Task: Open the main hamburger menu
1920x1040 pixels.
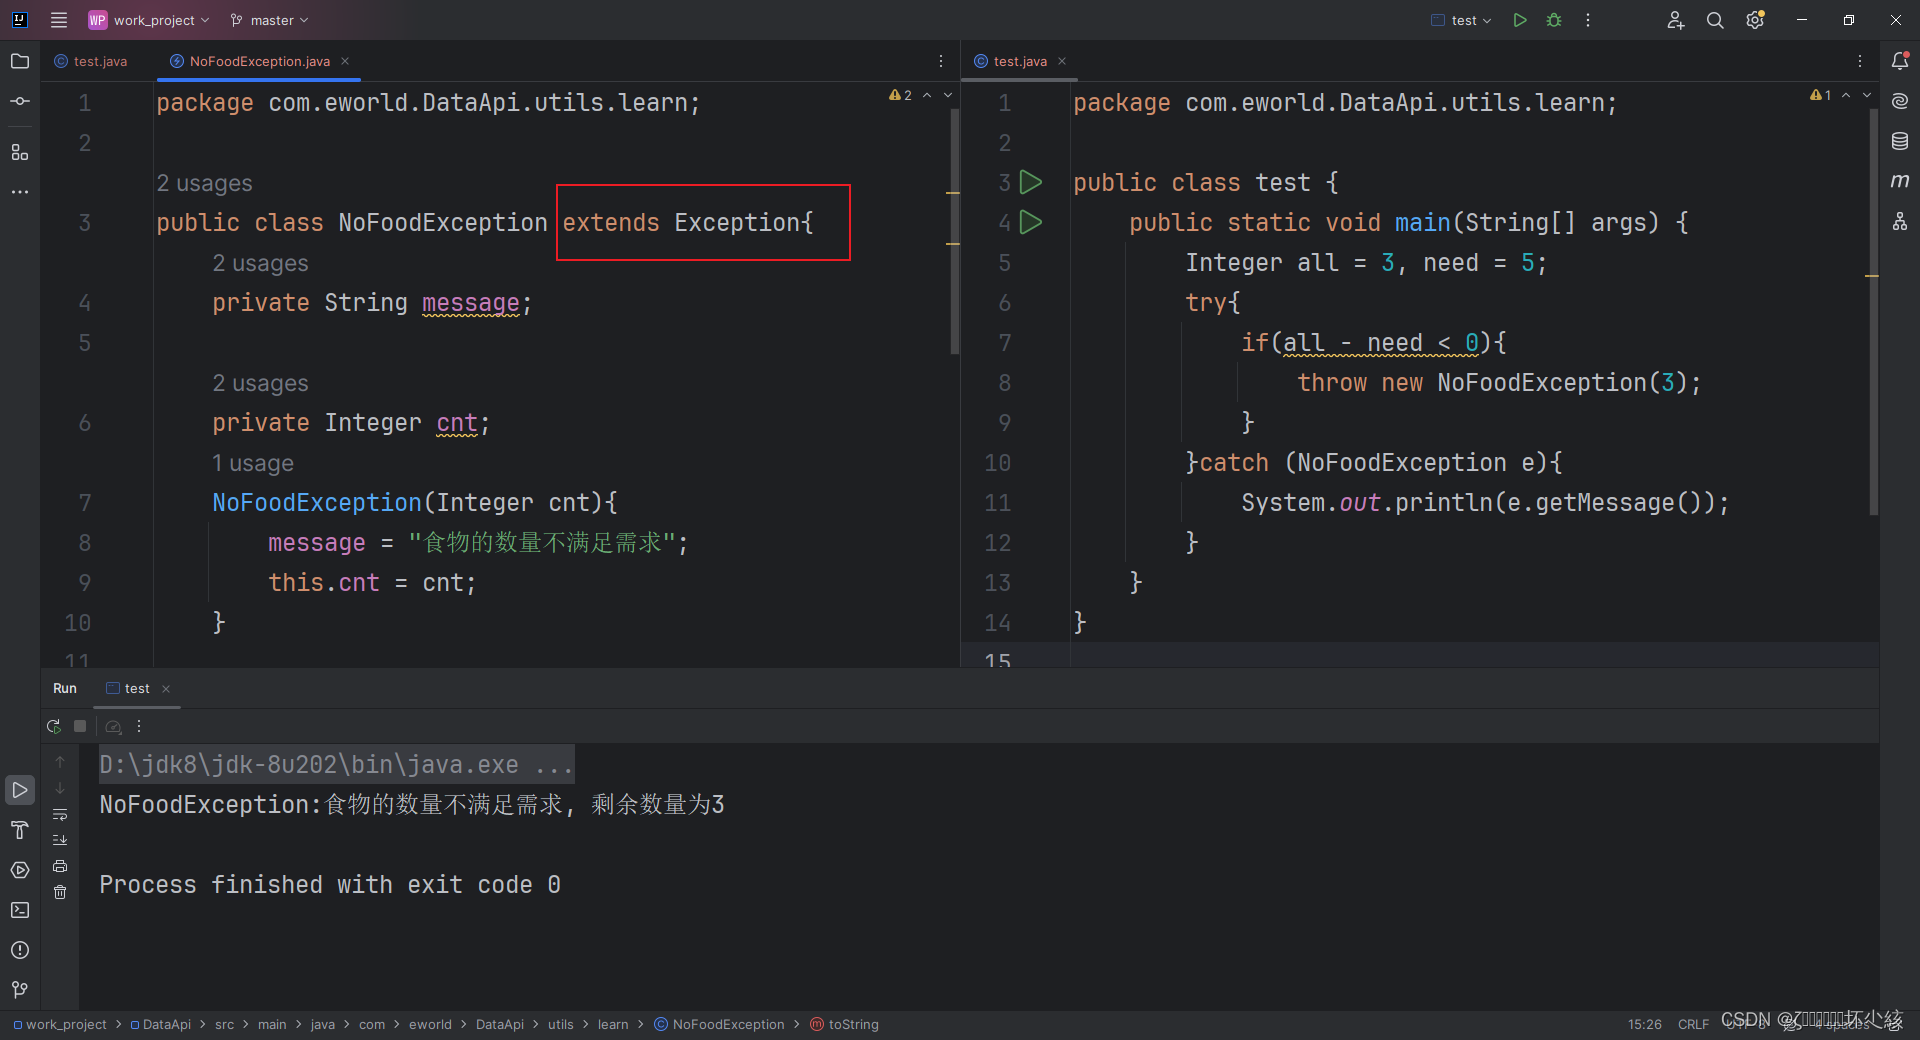Action: (59, 20)
